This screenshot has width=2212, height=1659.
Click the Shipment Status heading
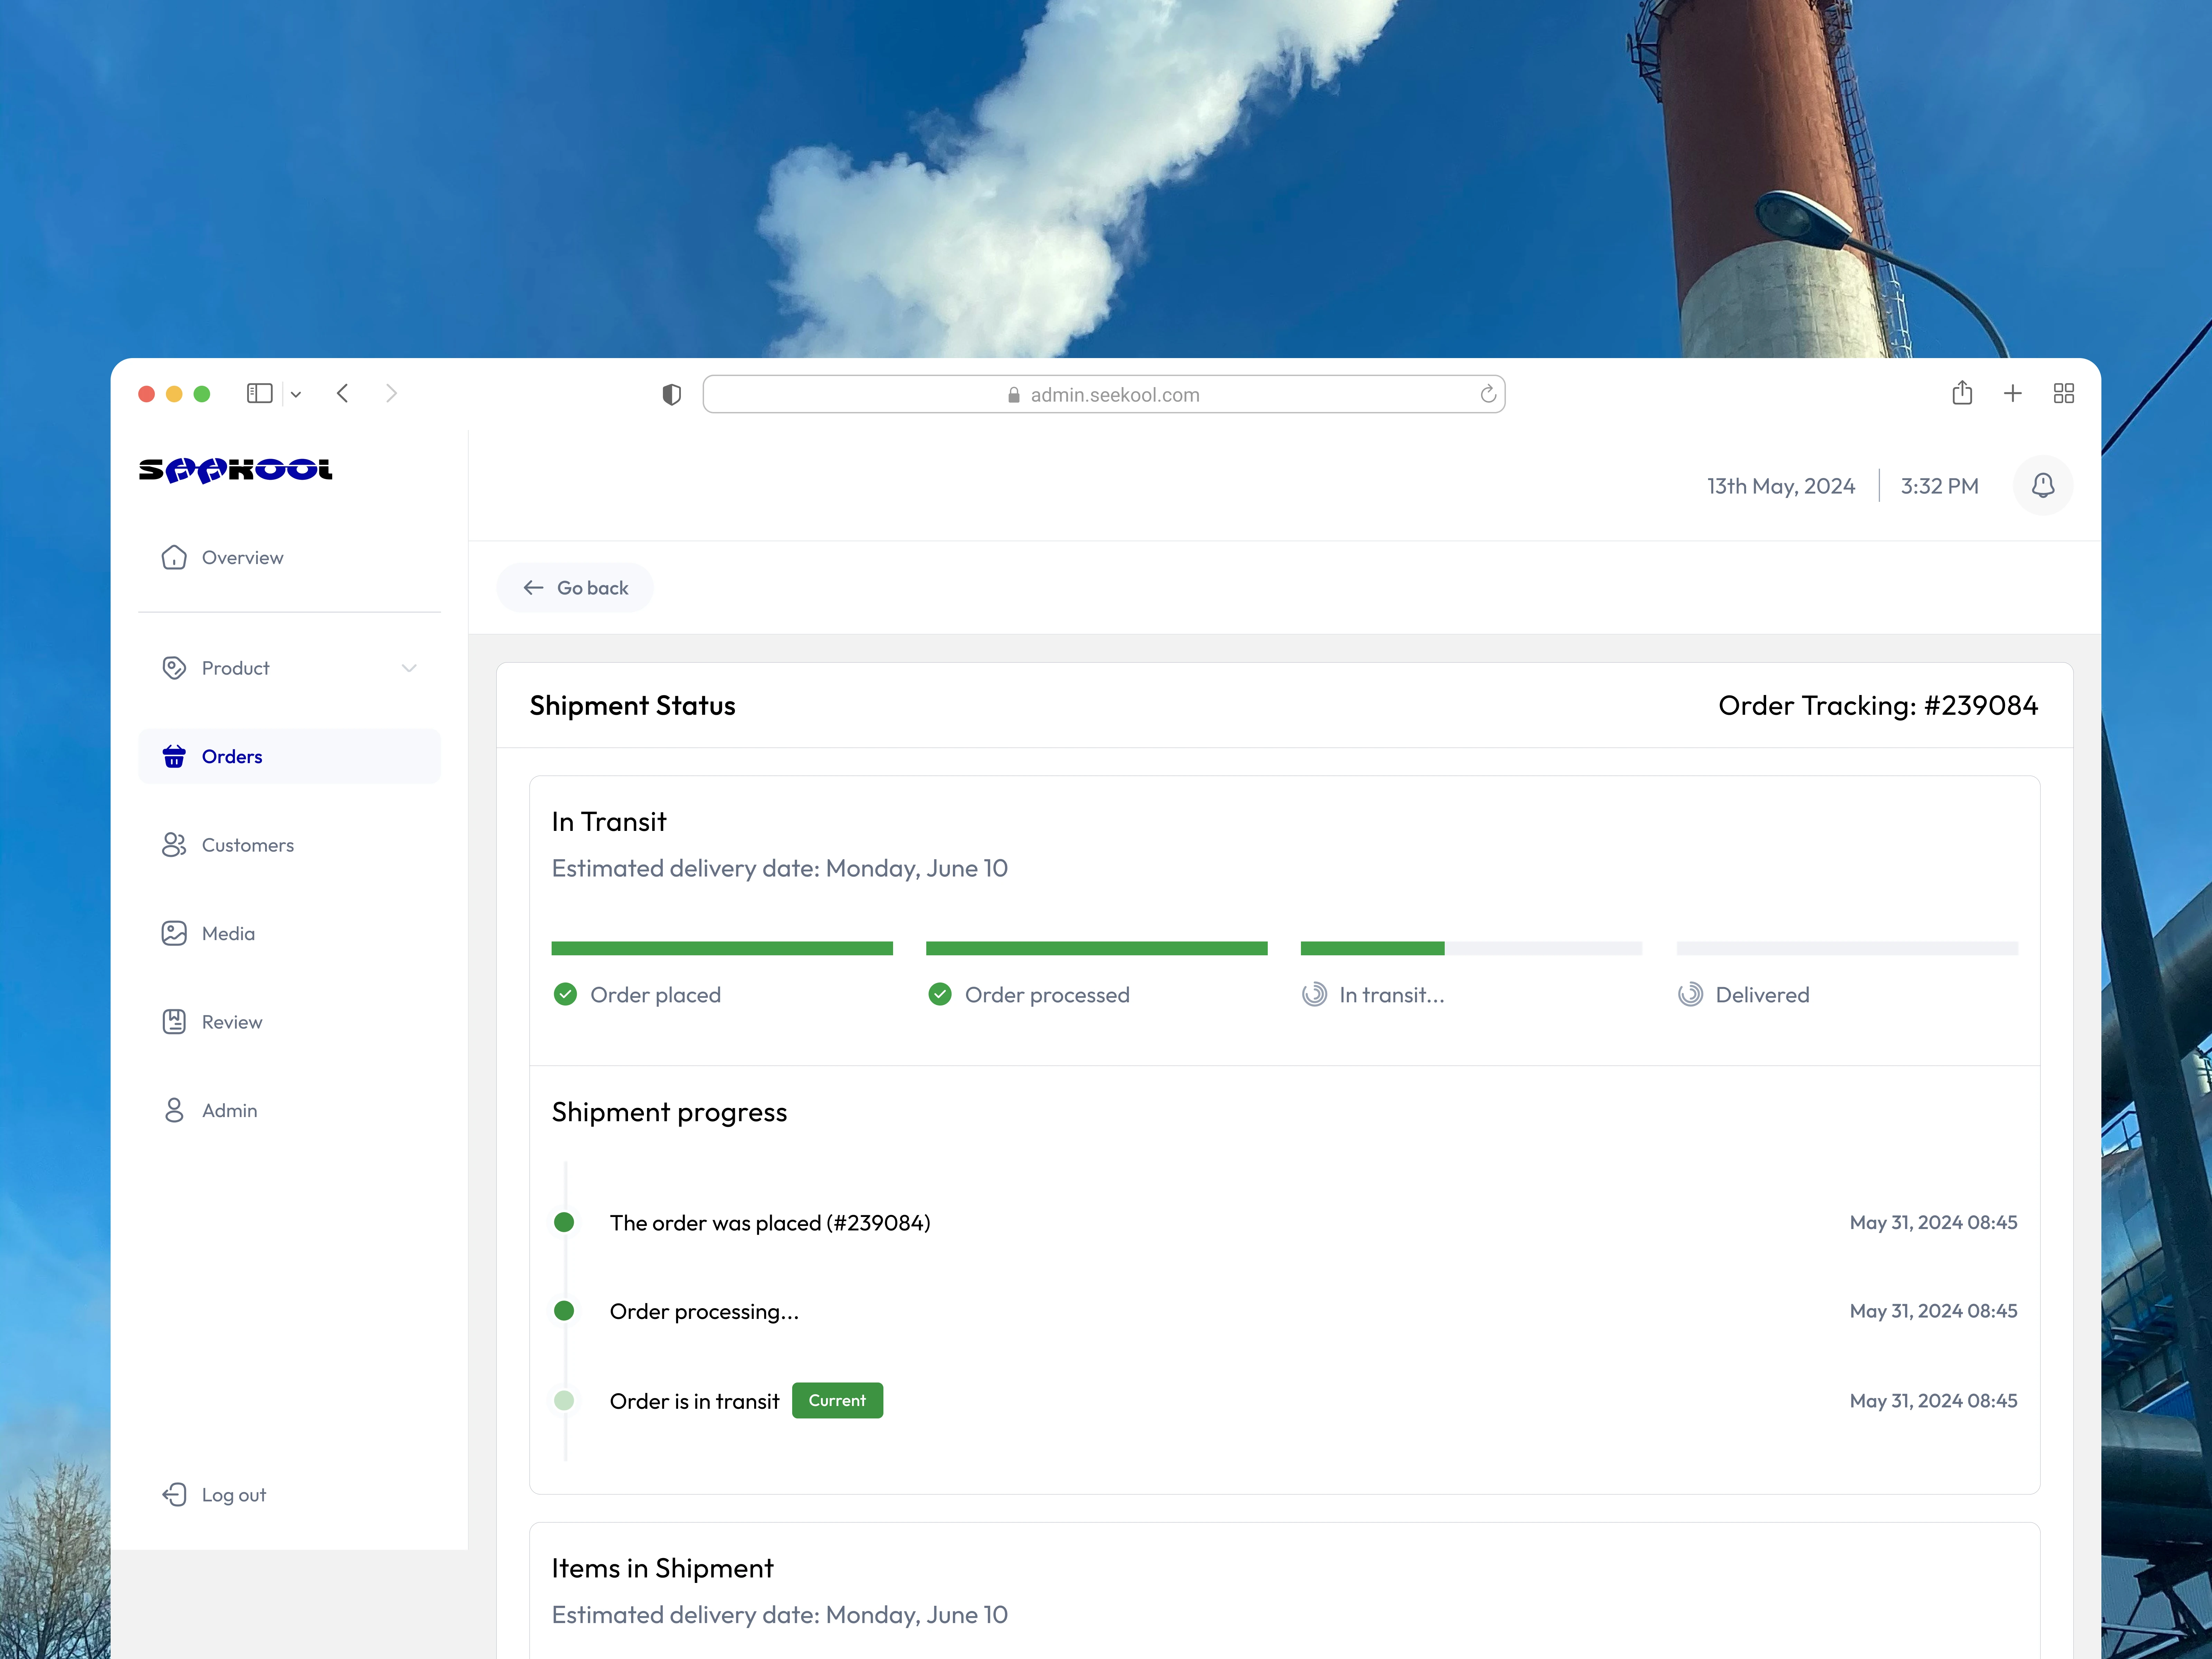(x=633, y=706)
